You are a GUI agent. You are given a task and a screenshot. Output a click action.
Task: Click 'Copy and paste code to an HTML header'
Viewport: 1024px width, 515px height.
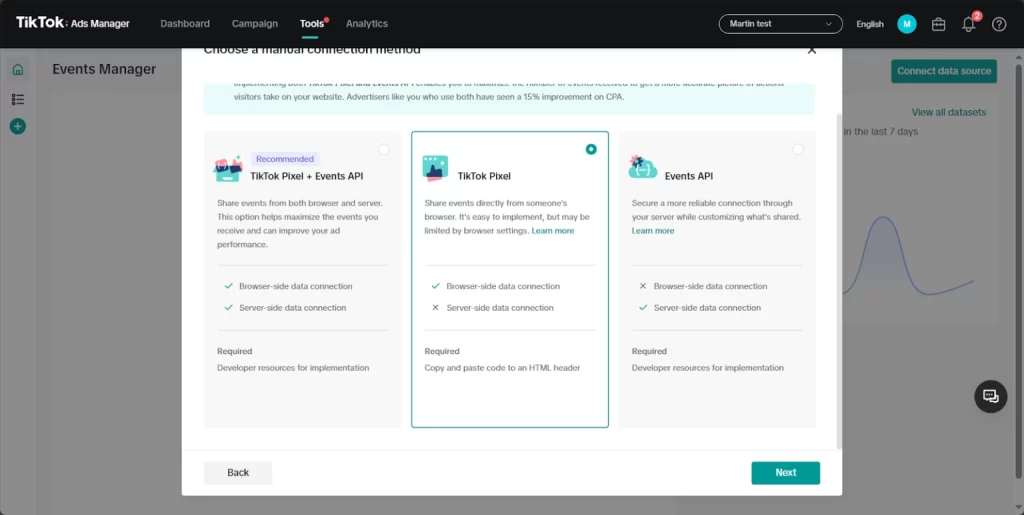point(502,368)
